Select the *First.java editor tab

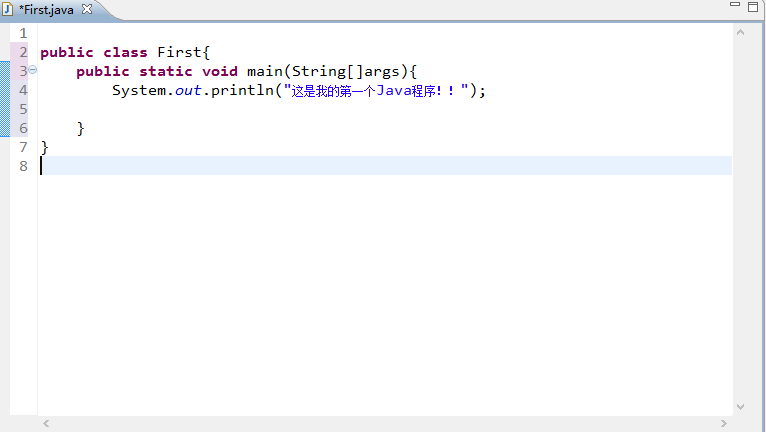coord(46,9)
